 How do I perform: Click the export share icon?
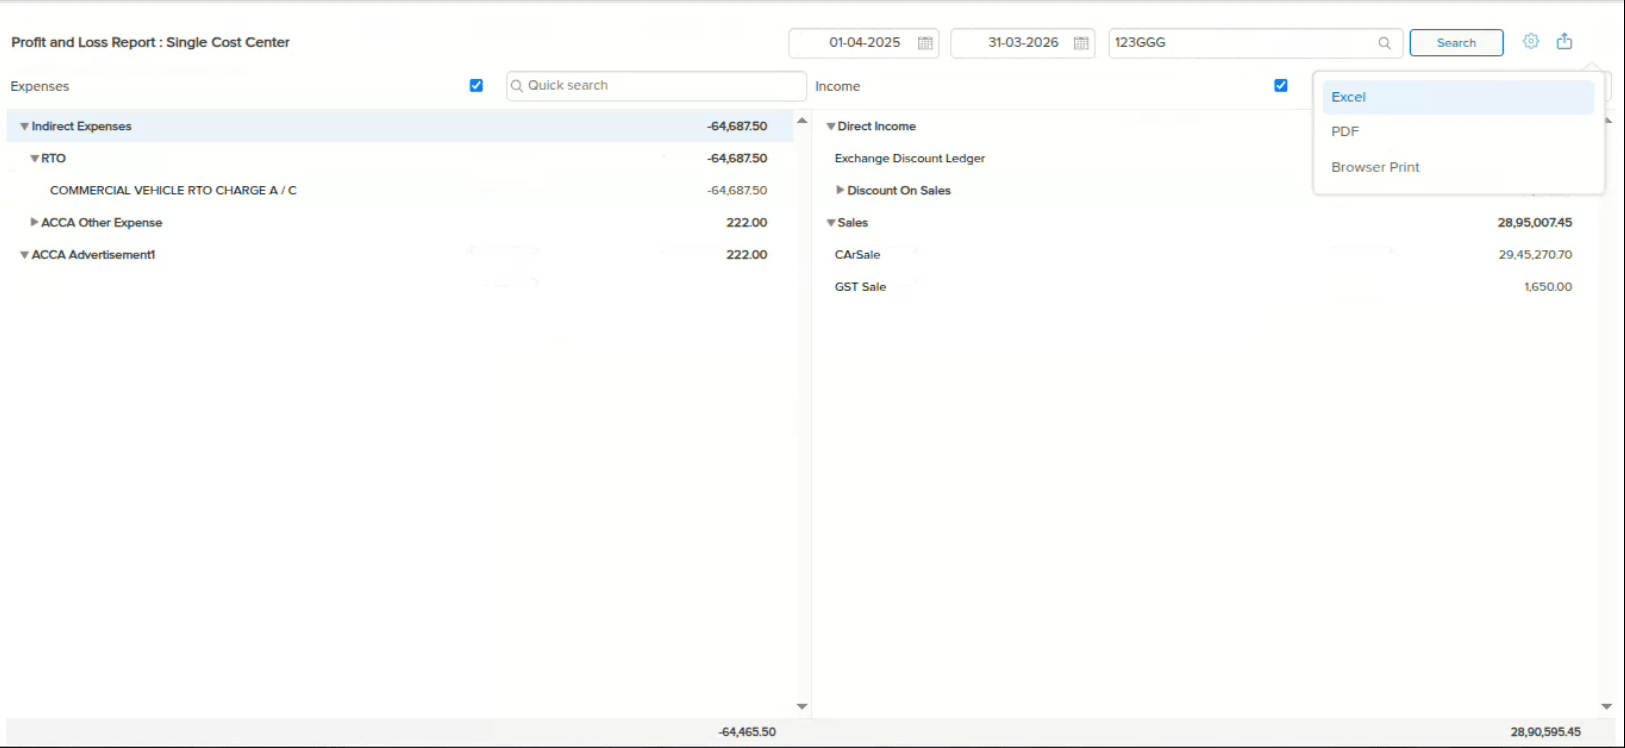[x=1564, y=42]
